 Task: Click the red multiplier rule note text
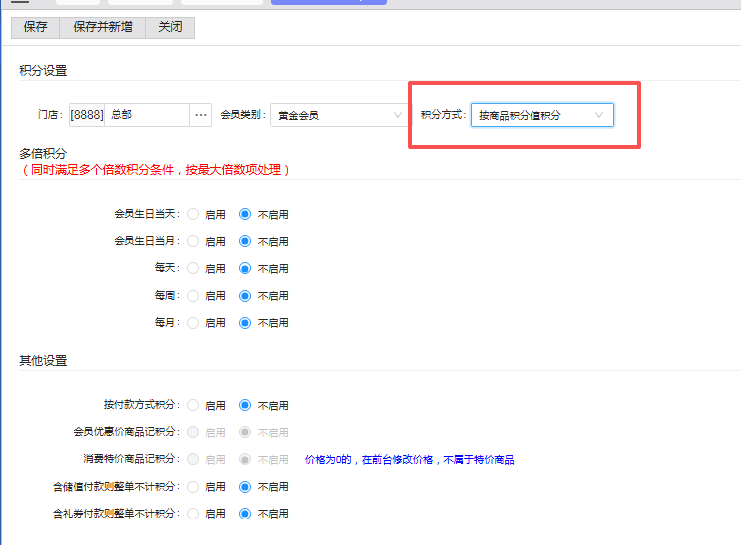click(x=156, y=170)
